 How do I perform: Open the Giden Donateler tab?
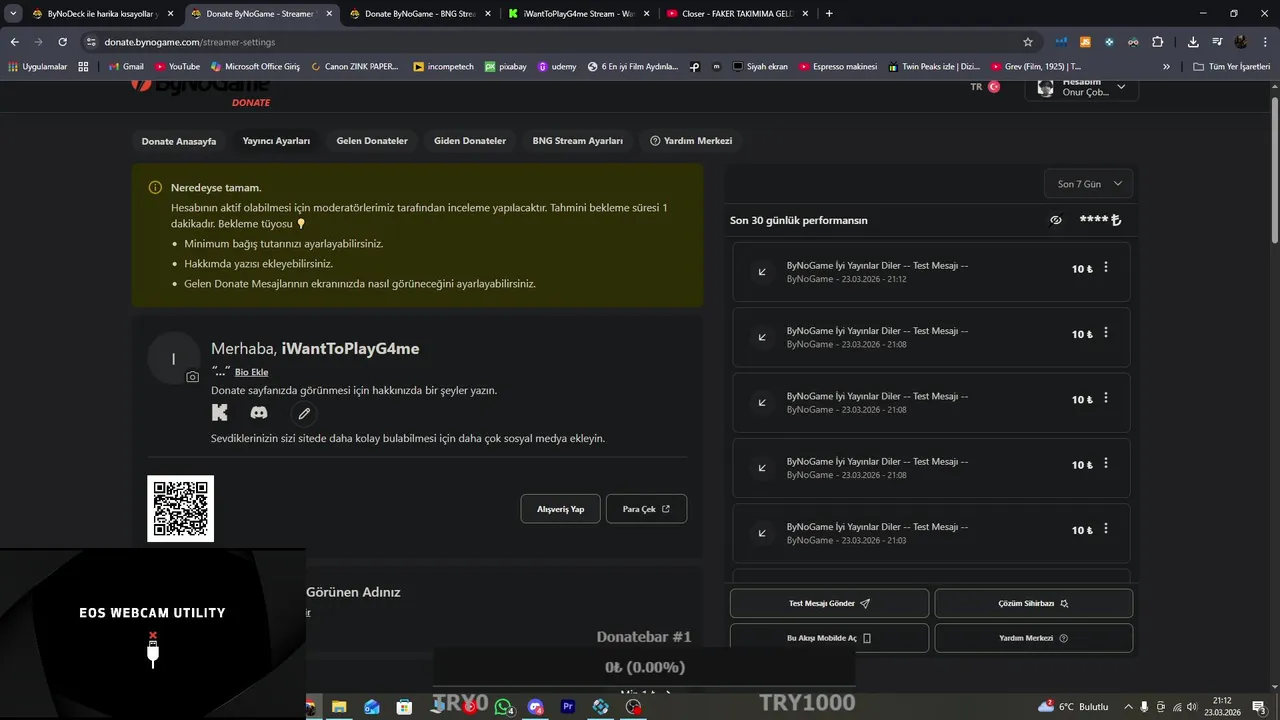pos(470,141)
